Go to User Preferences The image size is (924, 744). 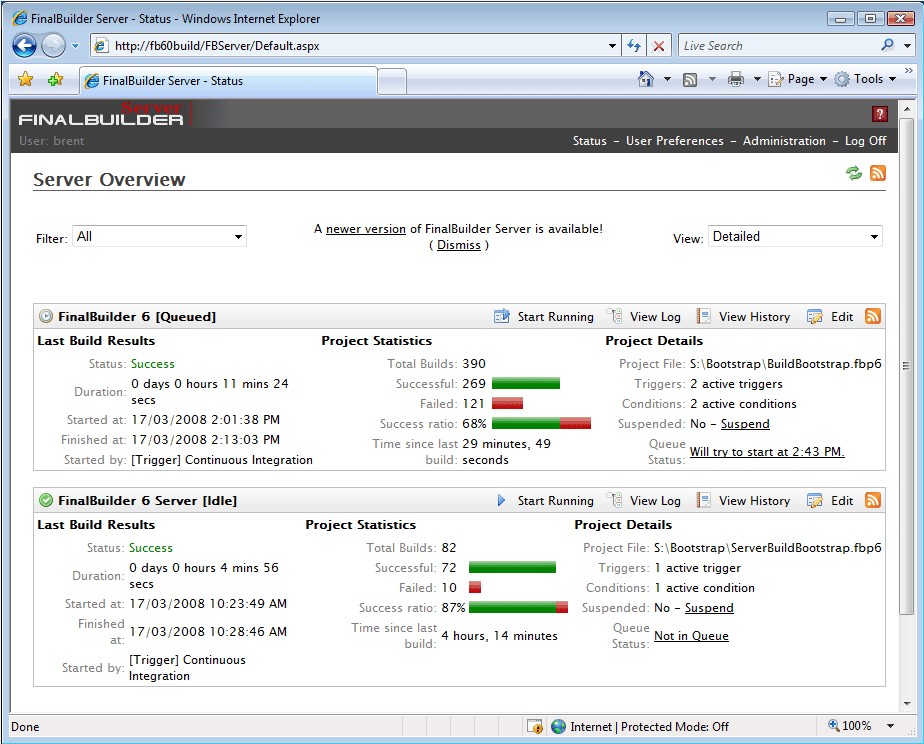(675, 141)
